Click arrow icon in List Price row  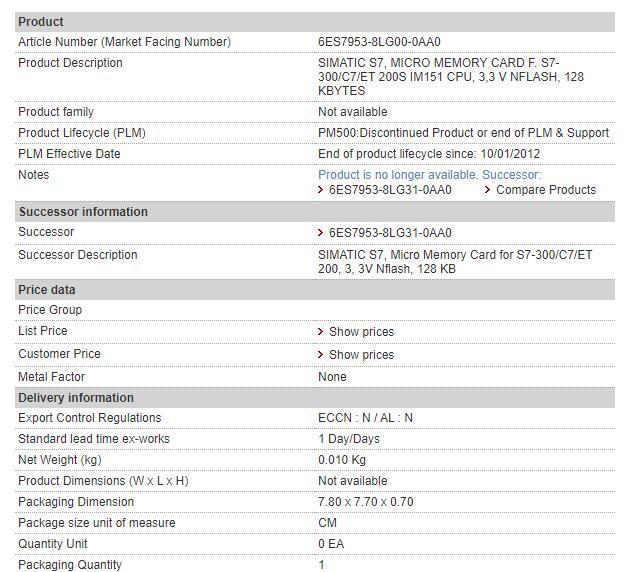click(x=321, y=332)
